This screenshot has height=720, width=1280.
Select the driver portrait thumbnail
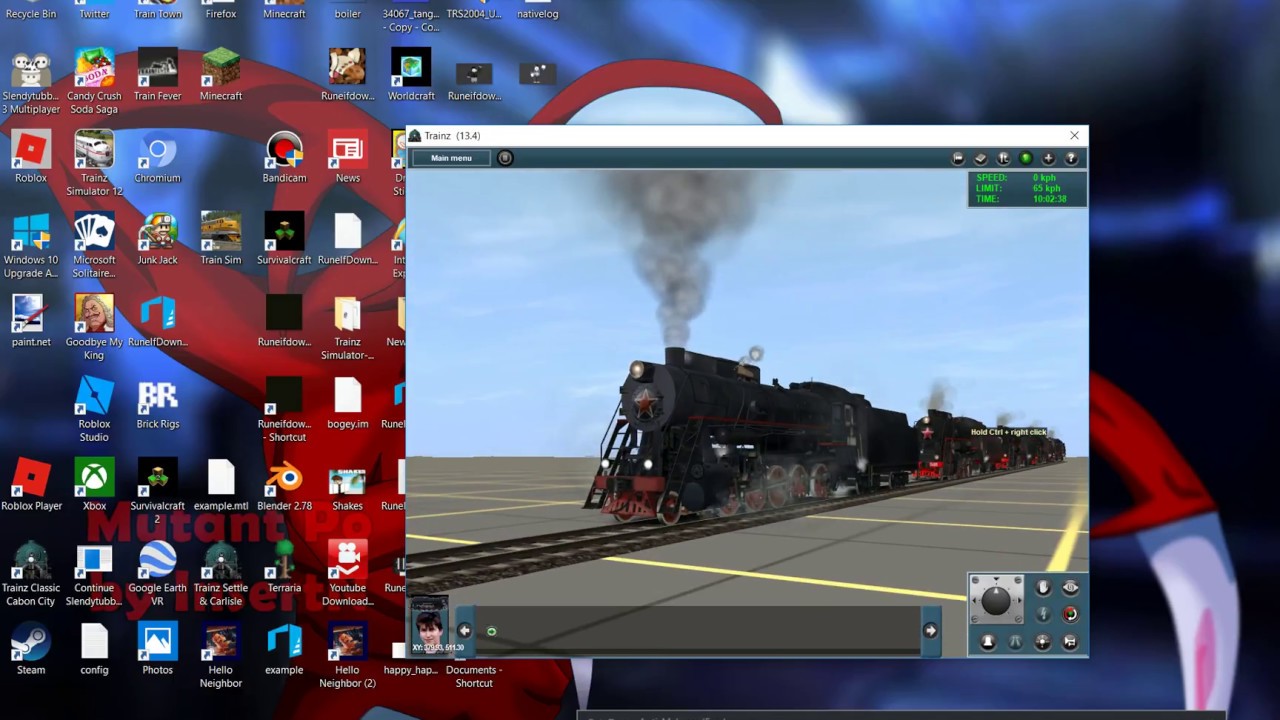click(430, 625)
